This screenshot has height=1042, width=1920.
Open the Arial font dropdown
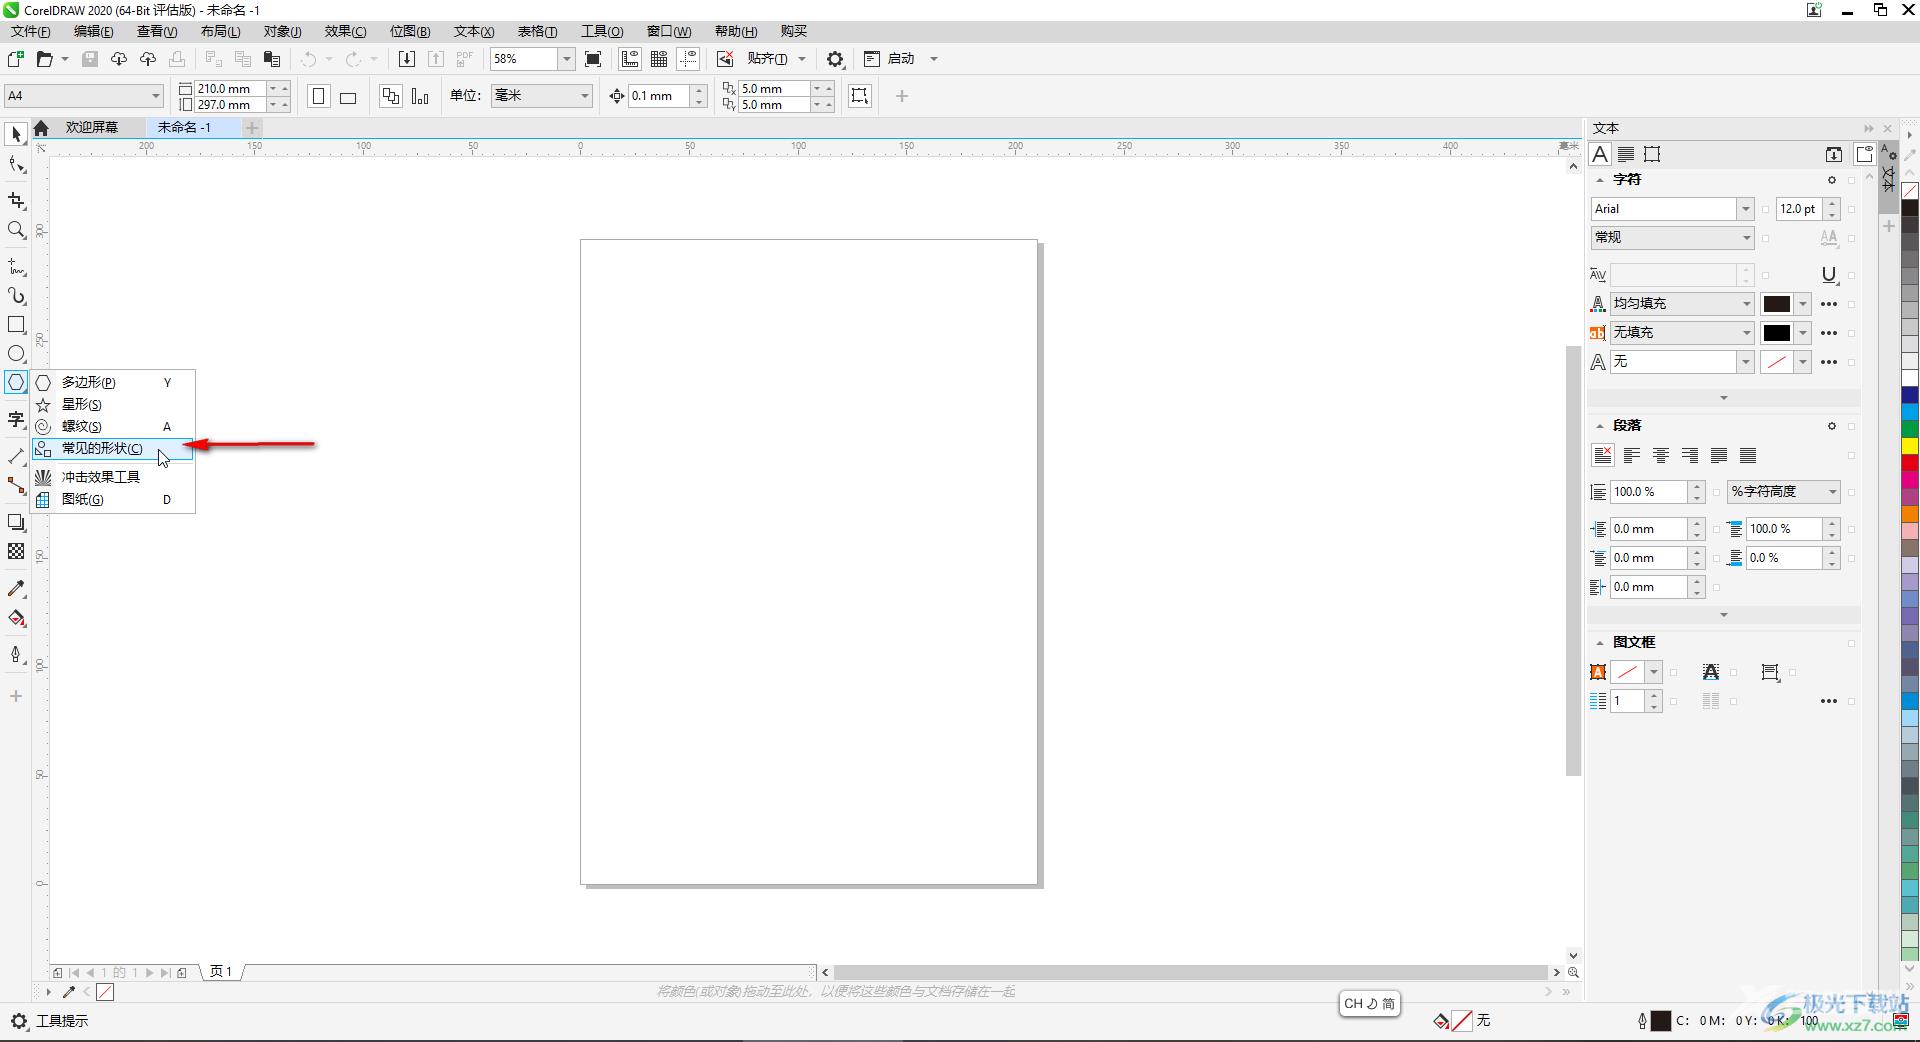(1745, 209)
